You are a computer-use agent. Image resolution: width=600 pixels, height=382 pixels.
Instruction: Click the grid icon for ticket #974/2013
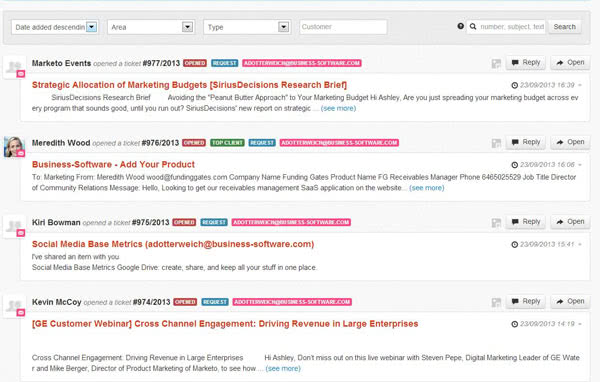pyautogui.click(x=496, y=302)
